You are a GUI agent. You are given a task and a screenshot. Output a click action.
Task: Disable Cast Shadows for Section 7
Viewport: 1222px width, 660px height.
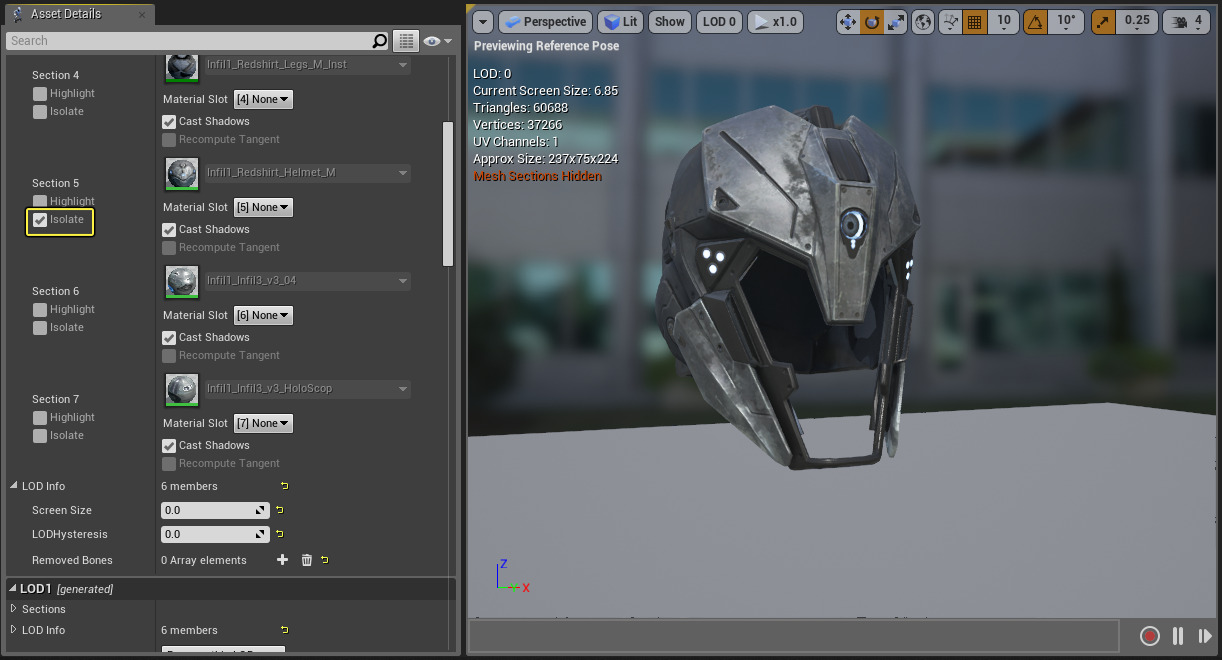(169, 446)
